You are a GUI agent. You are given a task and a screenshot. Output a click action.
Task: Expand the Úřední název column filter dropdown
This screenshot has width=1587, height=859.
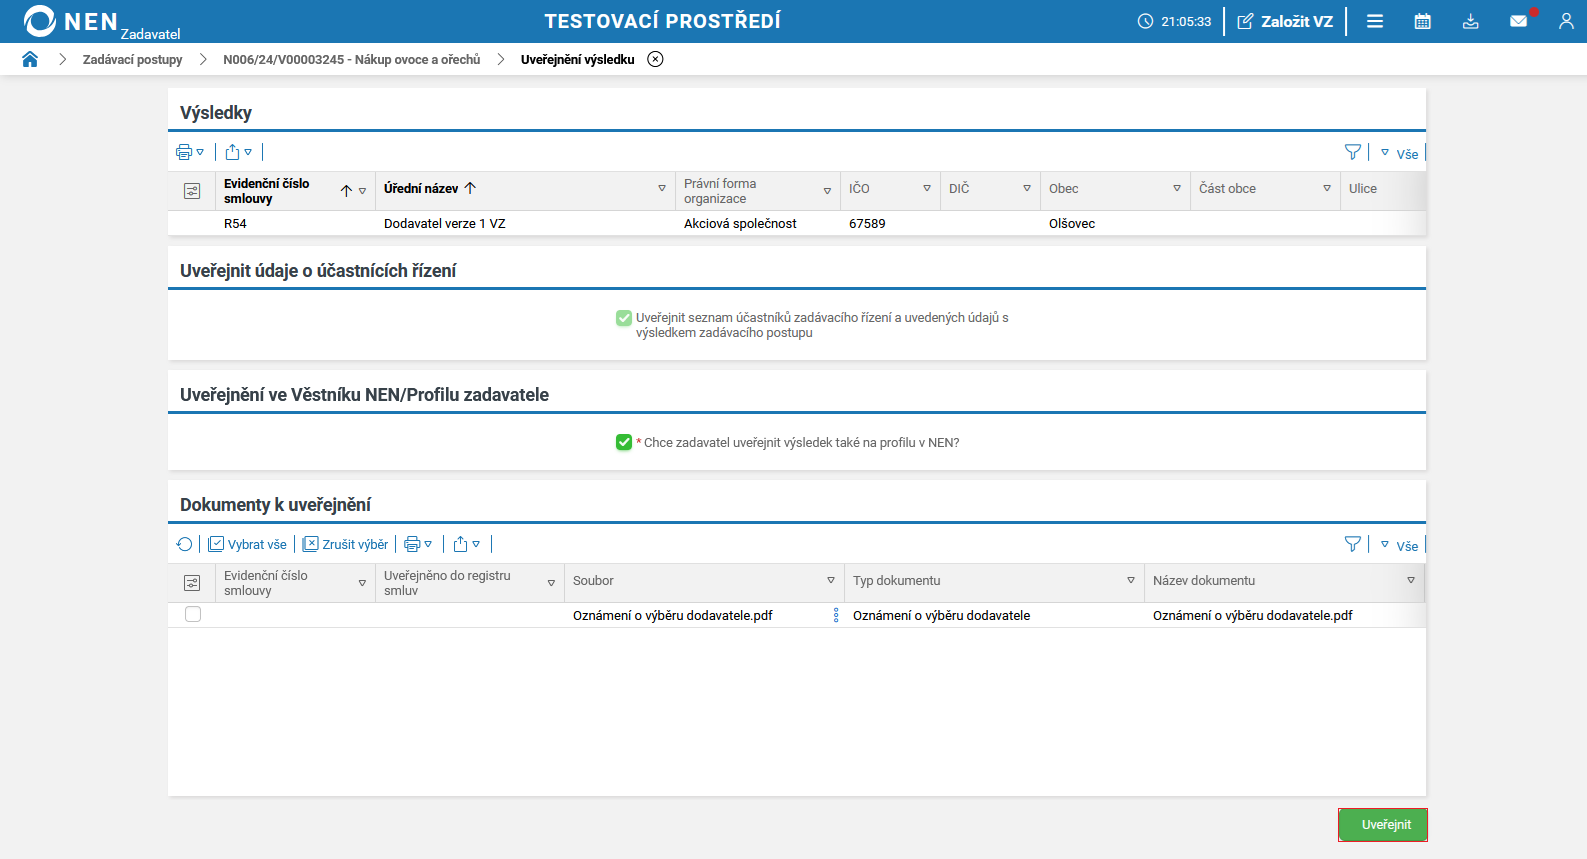tap(661, 189)
